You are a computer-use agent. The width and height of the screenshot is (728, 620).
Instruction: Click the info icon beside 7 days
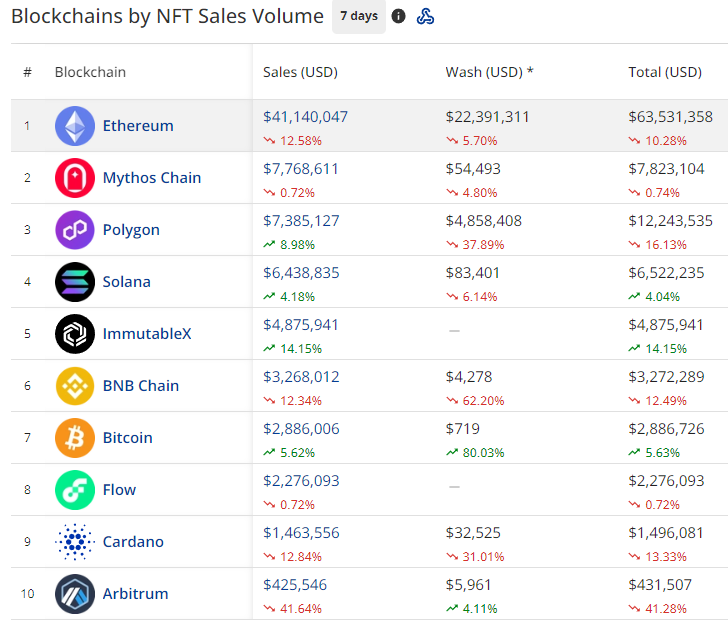398,16
